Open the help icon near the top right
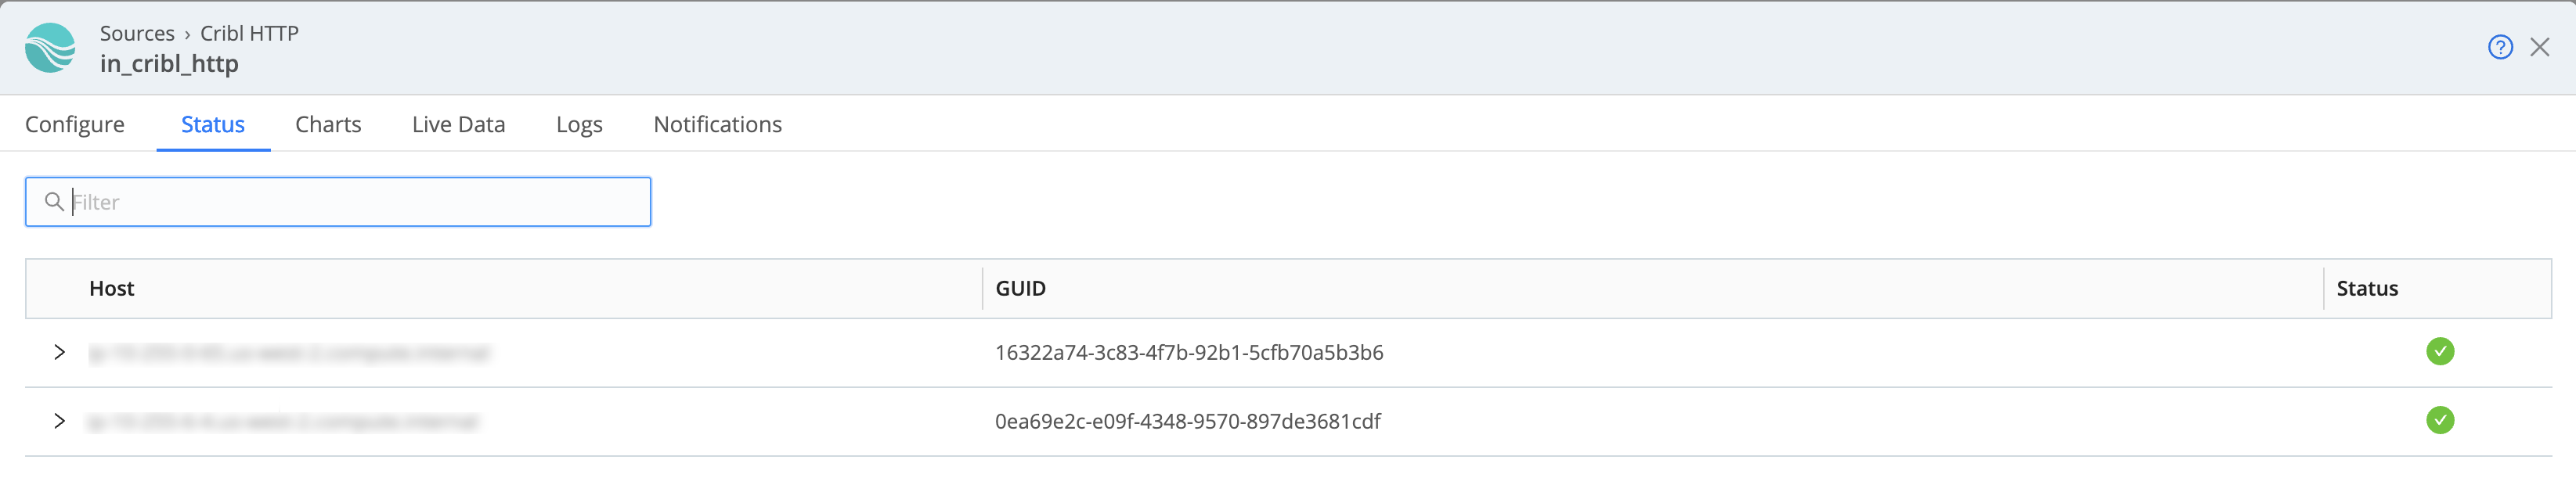 click(2499, 46)
